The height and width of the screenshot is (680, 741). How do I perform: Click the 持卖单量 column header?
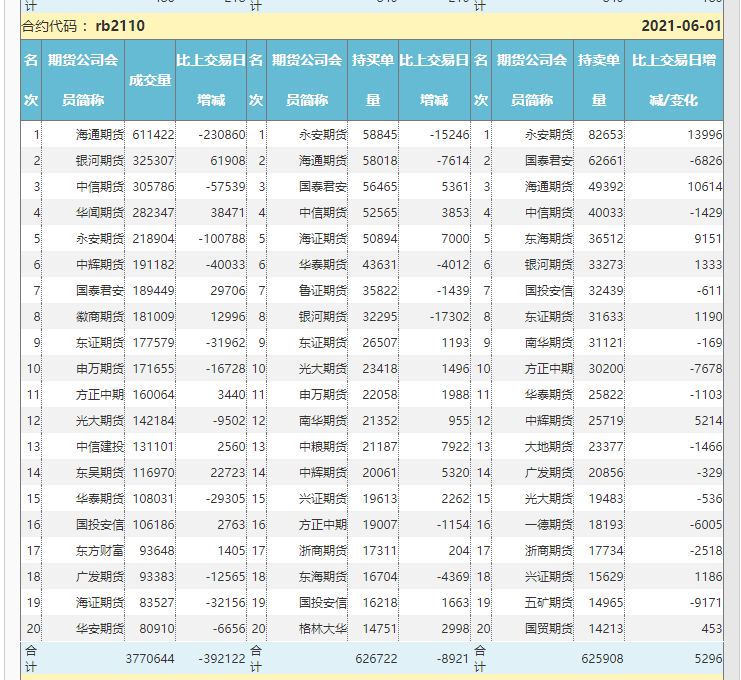599,80
